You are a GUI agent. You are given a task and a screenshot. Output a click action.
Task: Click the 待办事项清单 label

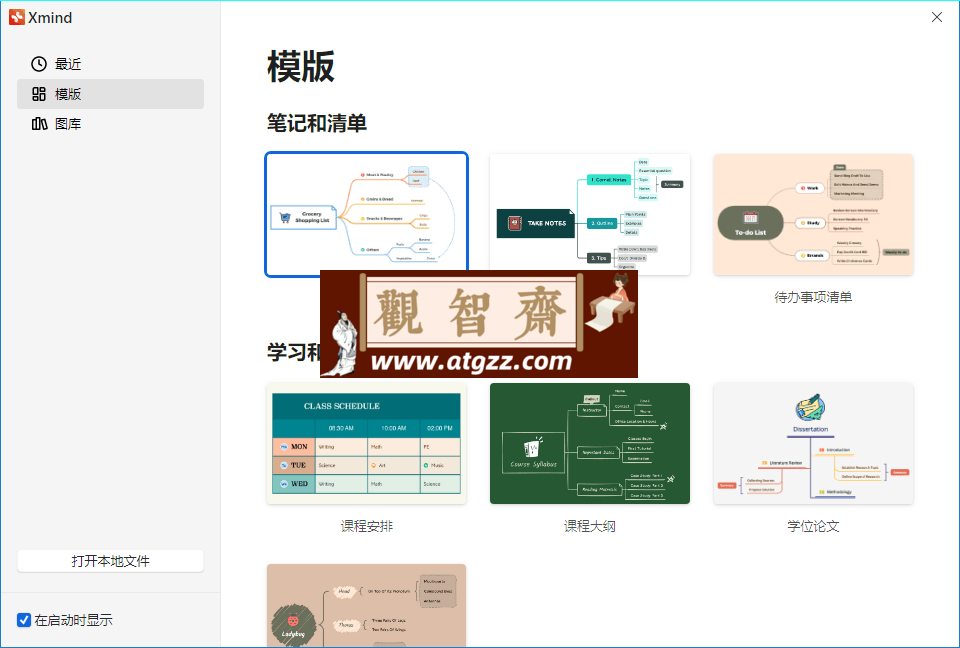pyautogui.click(x=813, y=297)
